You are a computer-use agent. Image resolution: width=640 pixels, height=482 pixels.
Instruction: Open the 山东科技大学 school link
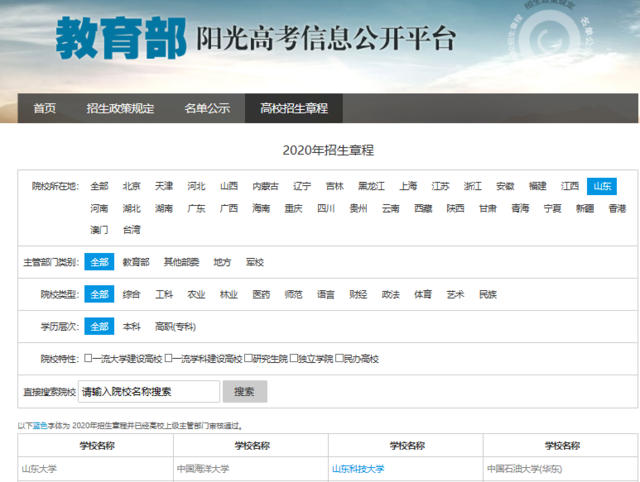tap(358, 469)
